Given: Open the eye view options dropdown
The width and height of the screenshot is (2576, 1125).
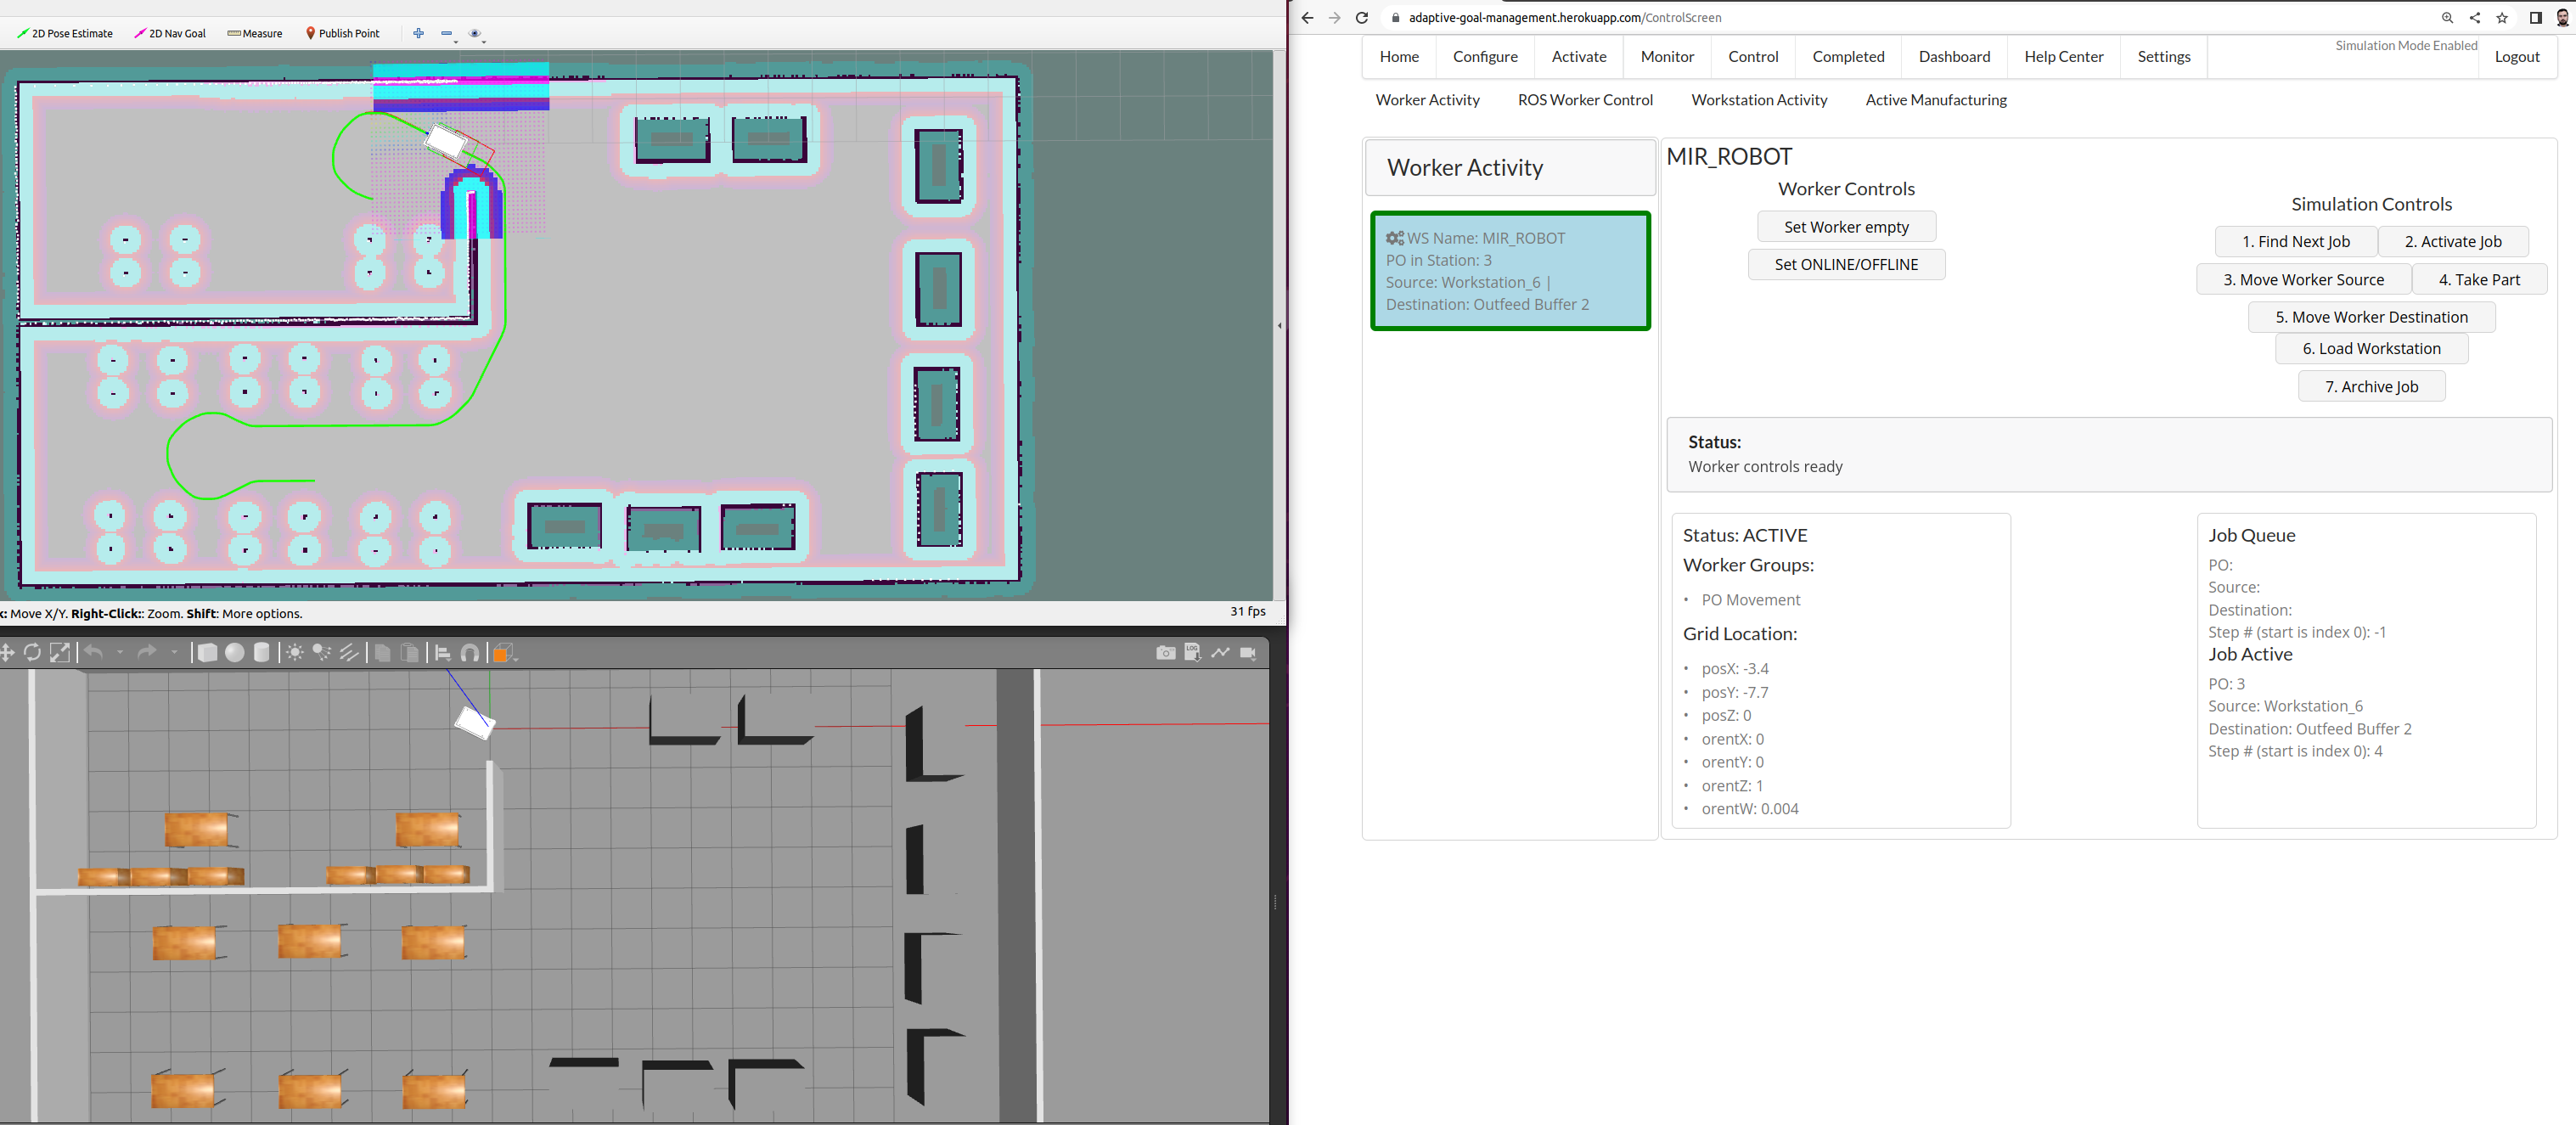Looking at the screenshot, I should tap(476, 34).
